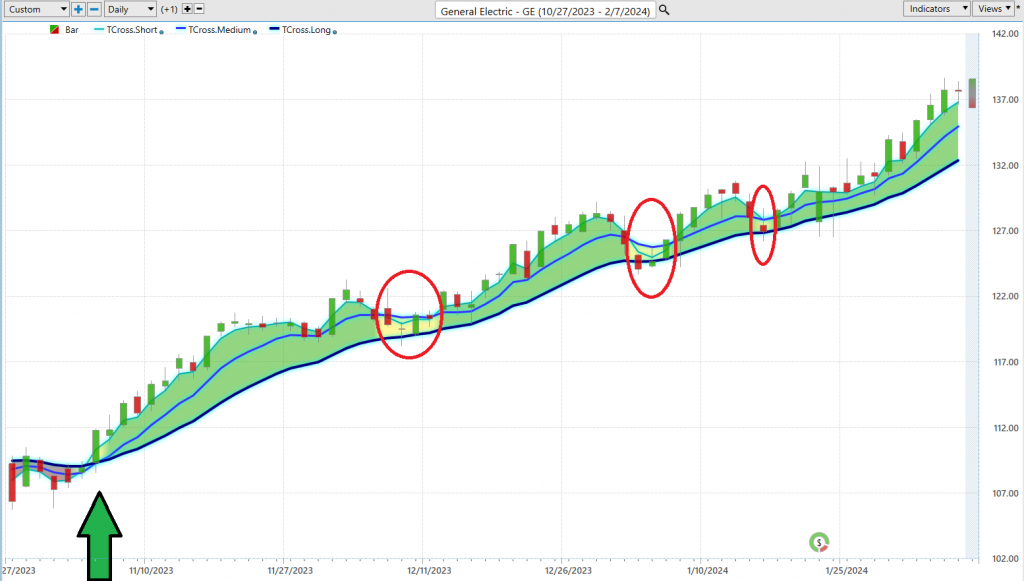Click the 127.00 price axis label
Screen dimensions: 1024x581
click(1005, 230)
